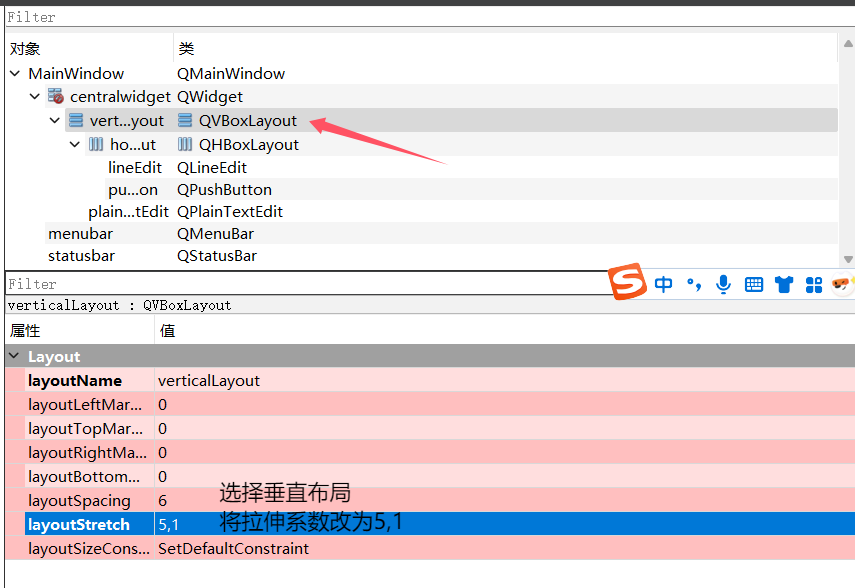Edit the layoutLeftMar... value 0
This screenshot has height=588, width=855.
coord(505,404)
